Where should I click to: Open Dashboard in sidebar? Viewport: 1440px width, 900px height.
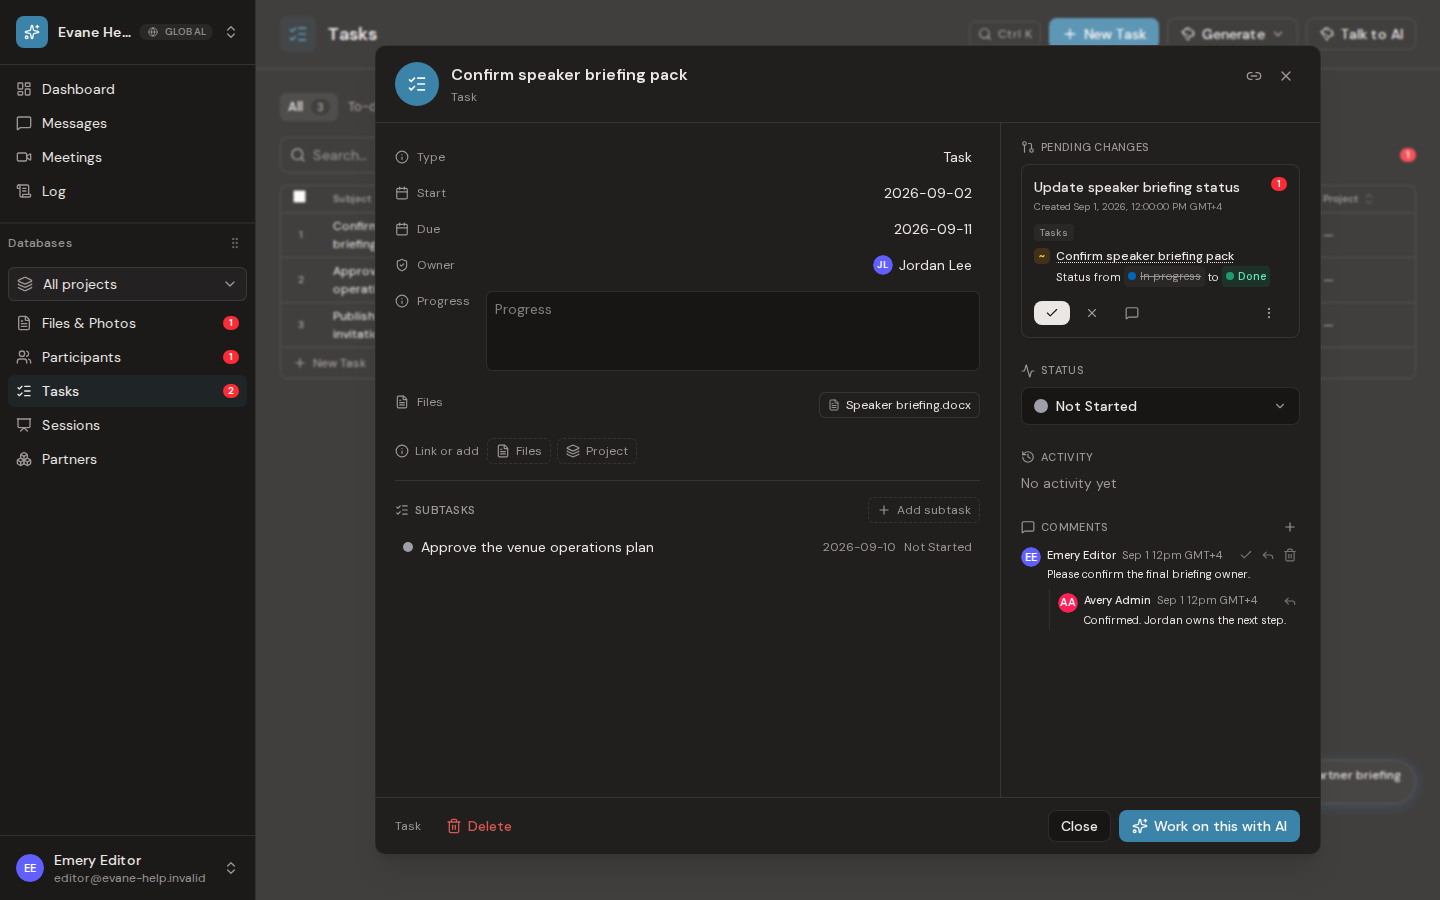point(127,89)
